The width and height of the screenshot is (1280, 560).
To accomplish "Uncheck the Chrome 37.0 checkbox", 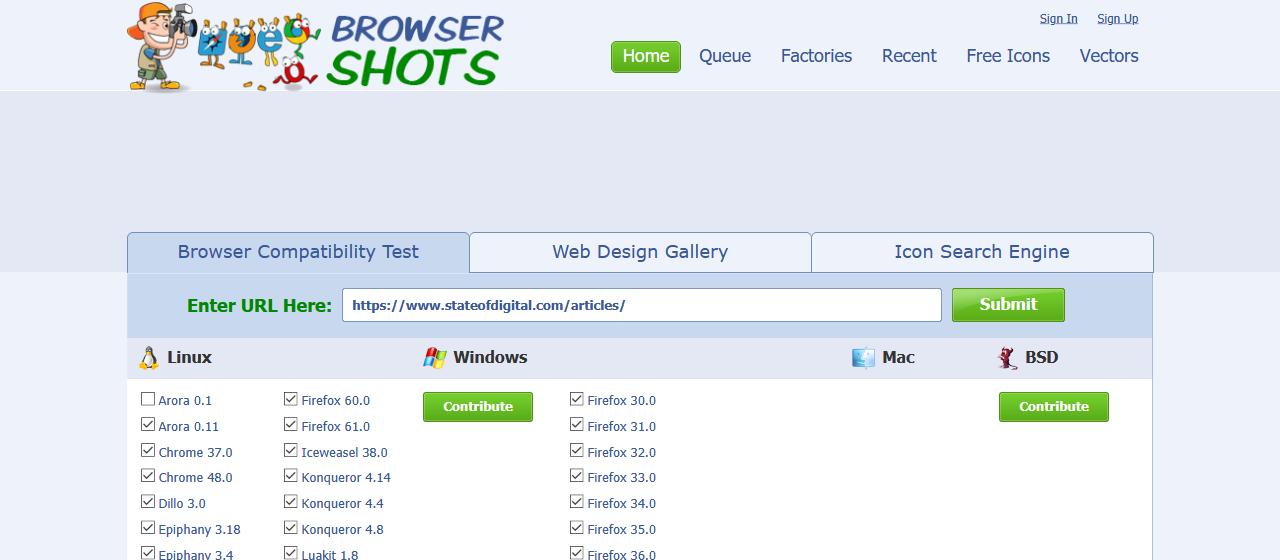I will point(148,451).
